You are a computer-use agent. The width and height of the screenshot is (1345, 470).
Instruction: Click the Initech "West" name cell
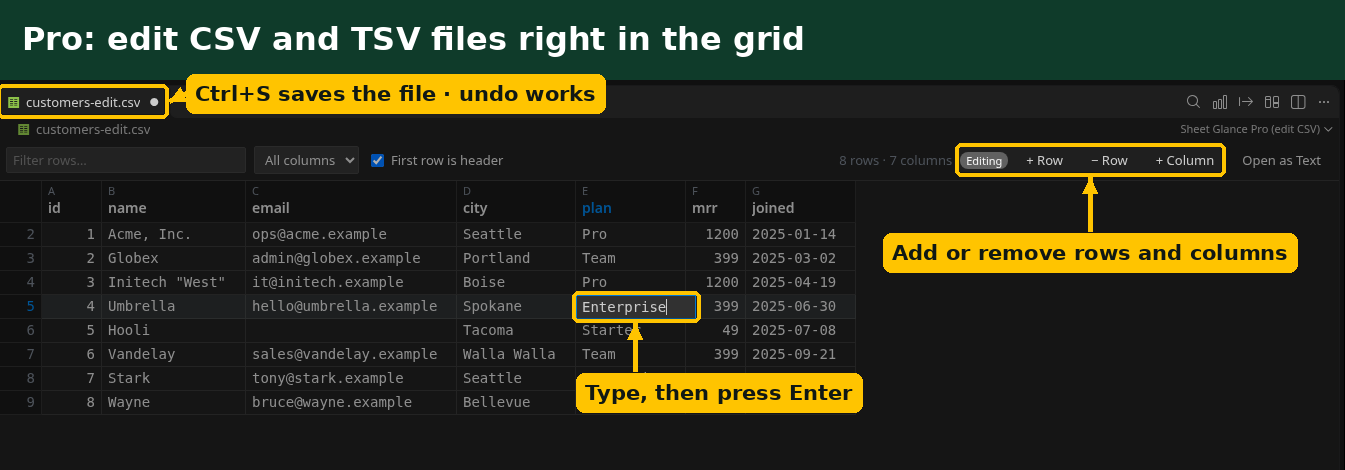[173, 282]
